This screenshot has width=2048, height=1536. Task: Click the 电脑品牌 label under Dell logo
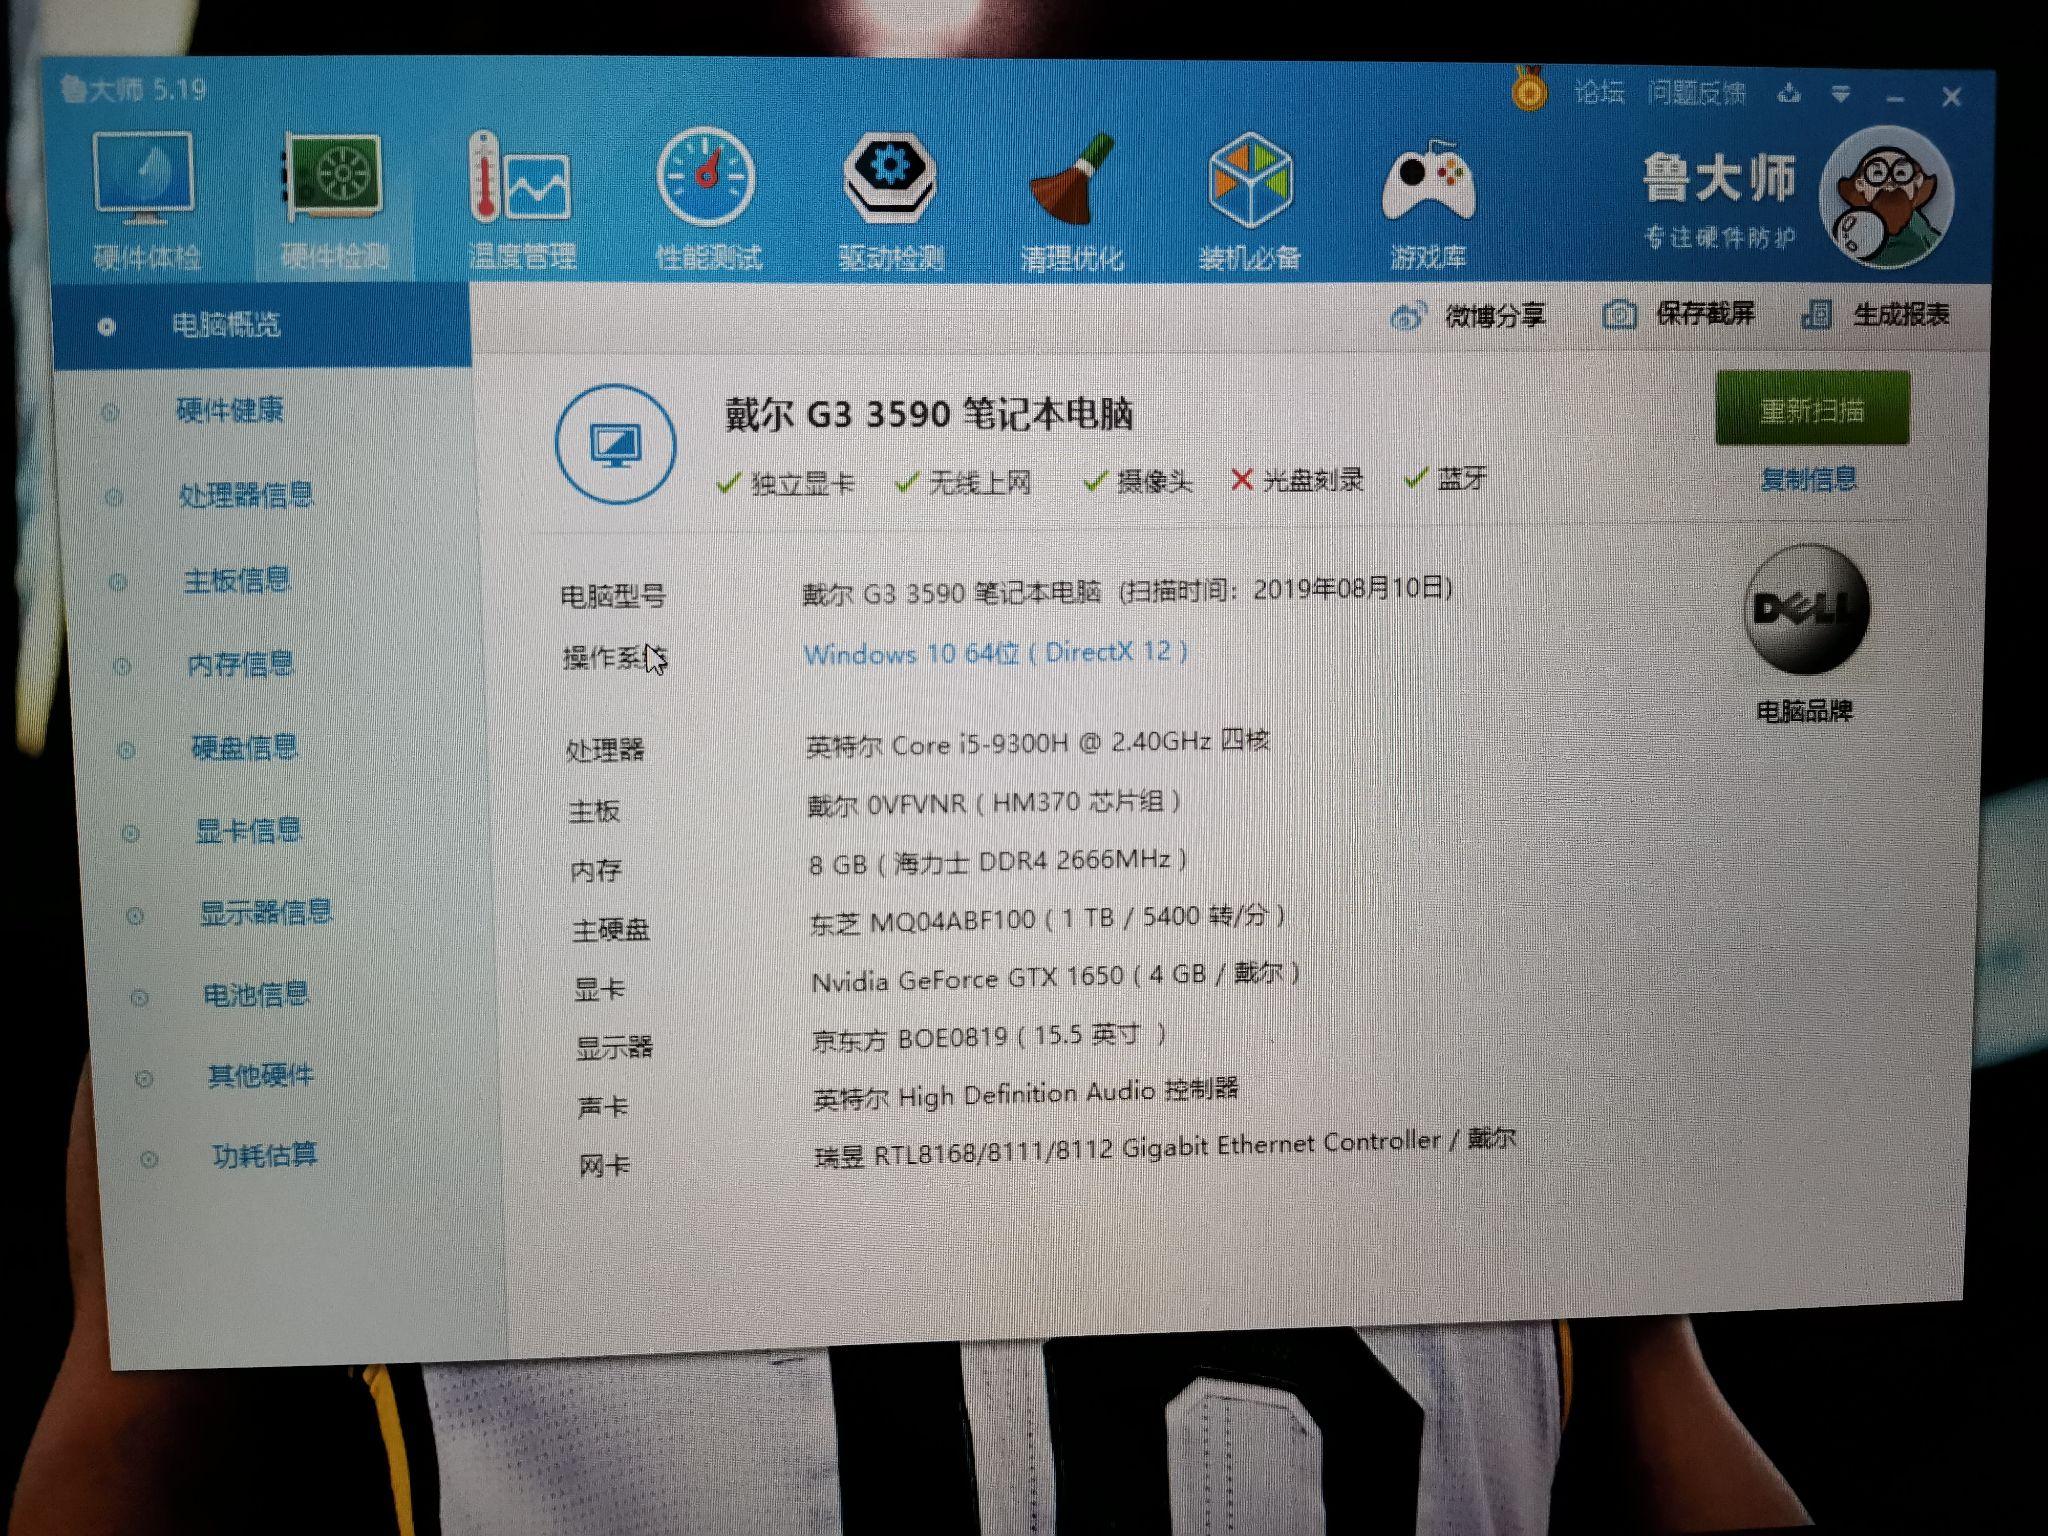click(1805, 711)
